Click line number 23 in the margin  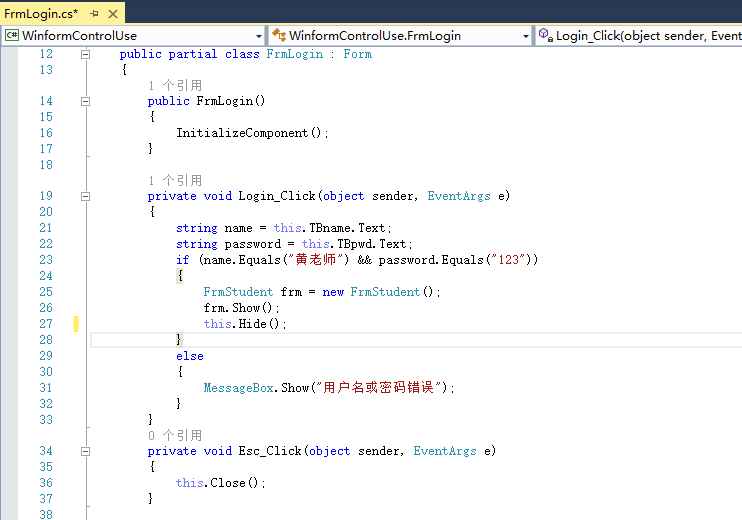[46, 260]
